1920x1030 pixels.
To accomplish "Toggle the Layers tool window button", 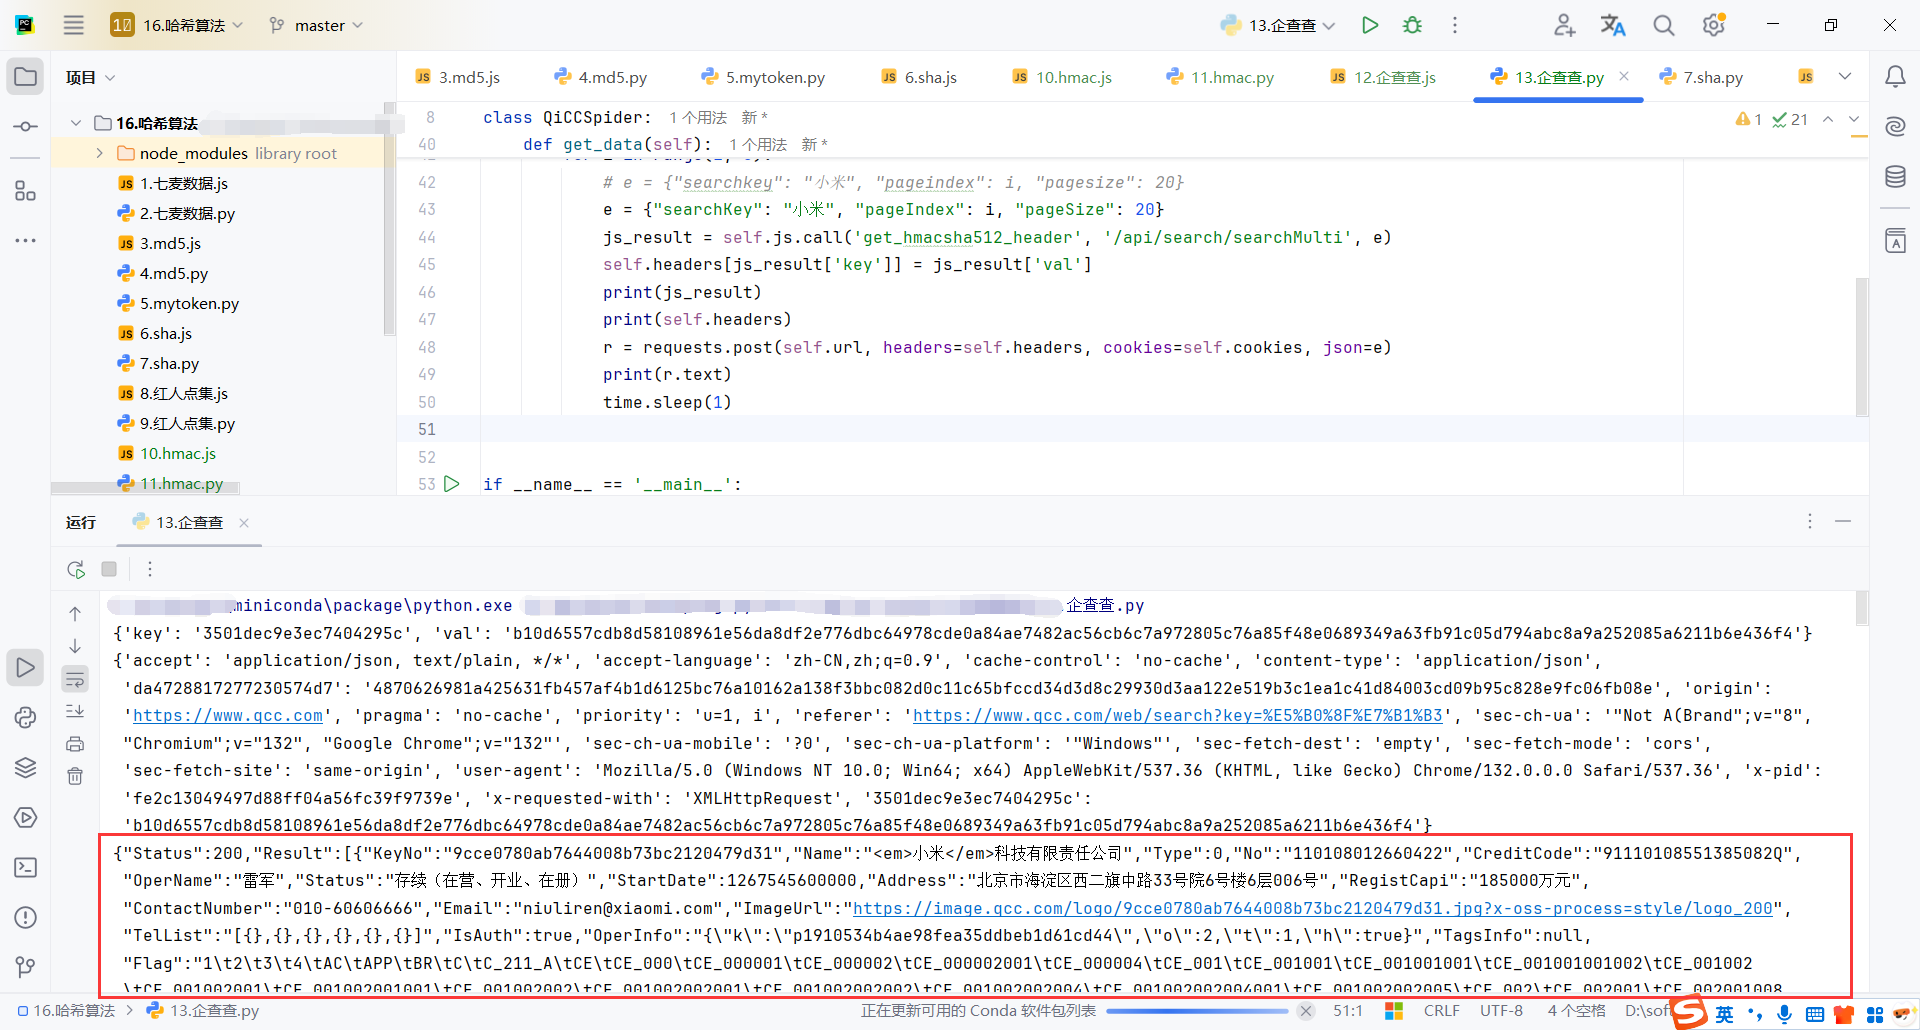I will 26,767.
